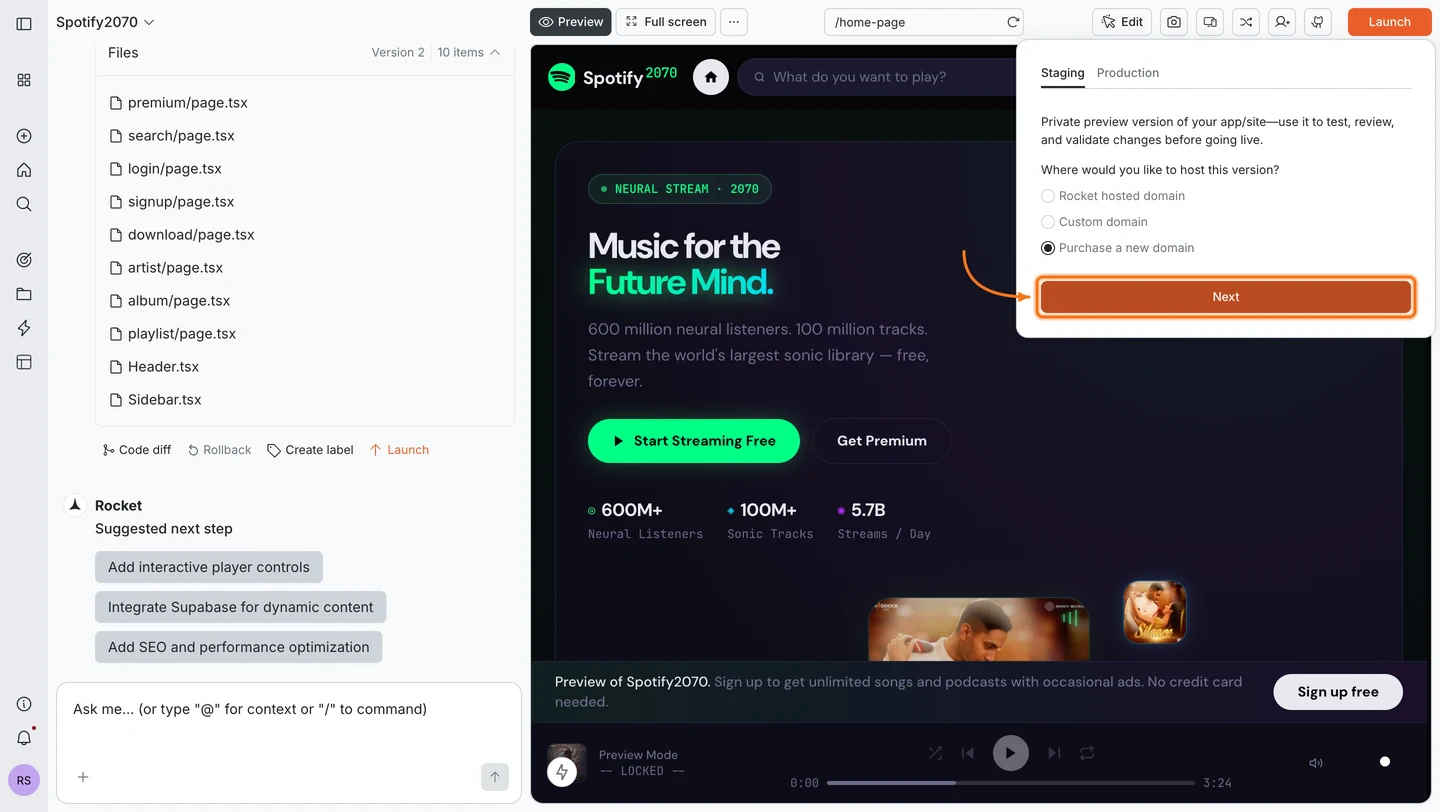
Task: Open the notifications bell
Action: pos(24,738)
